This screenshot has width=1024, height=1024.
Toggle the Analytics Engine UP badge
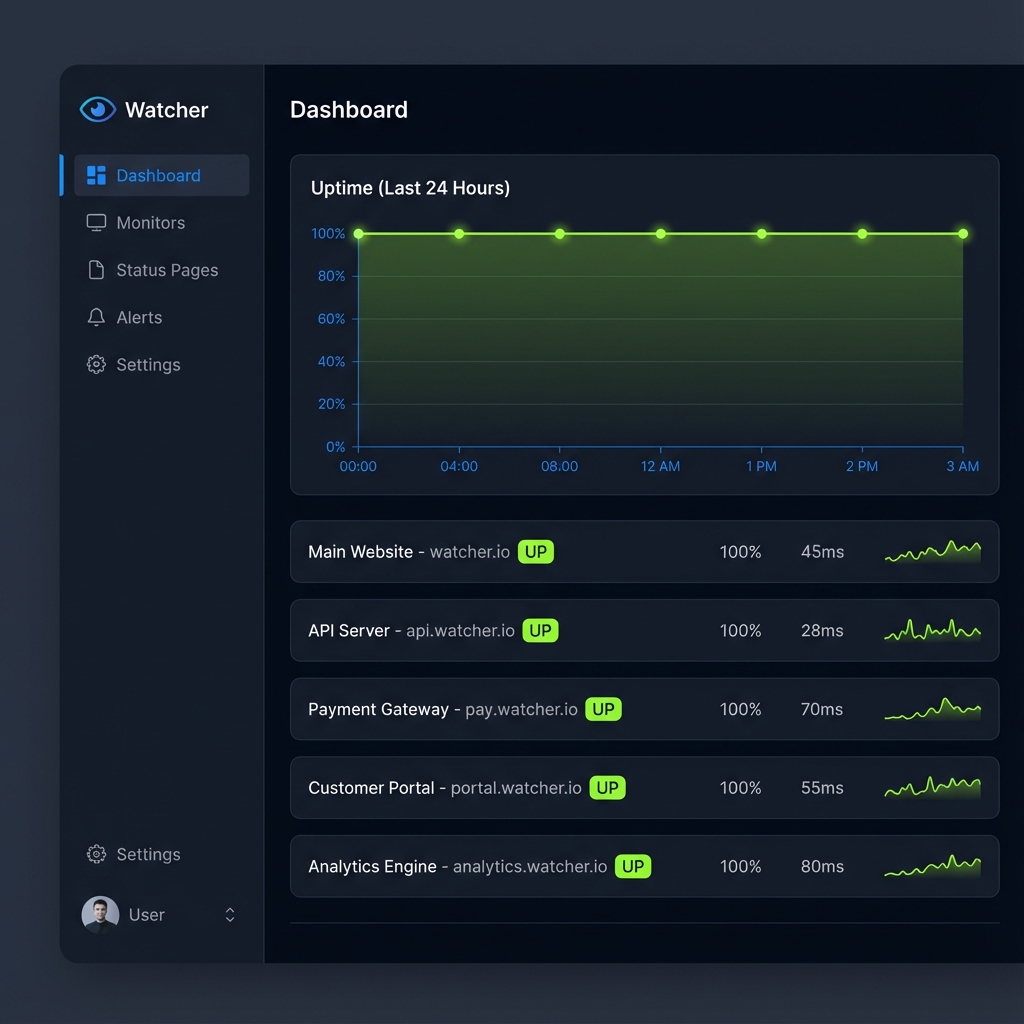632,866
